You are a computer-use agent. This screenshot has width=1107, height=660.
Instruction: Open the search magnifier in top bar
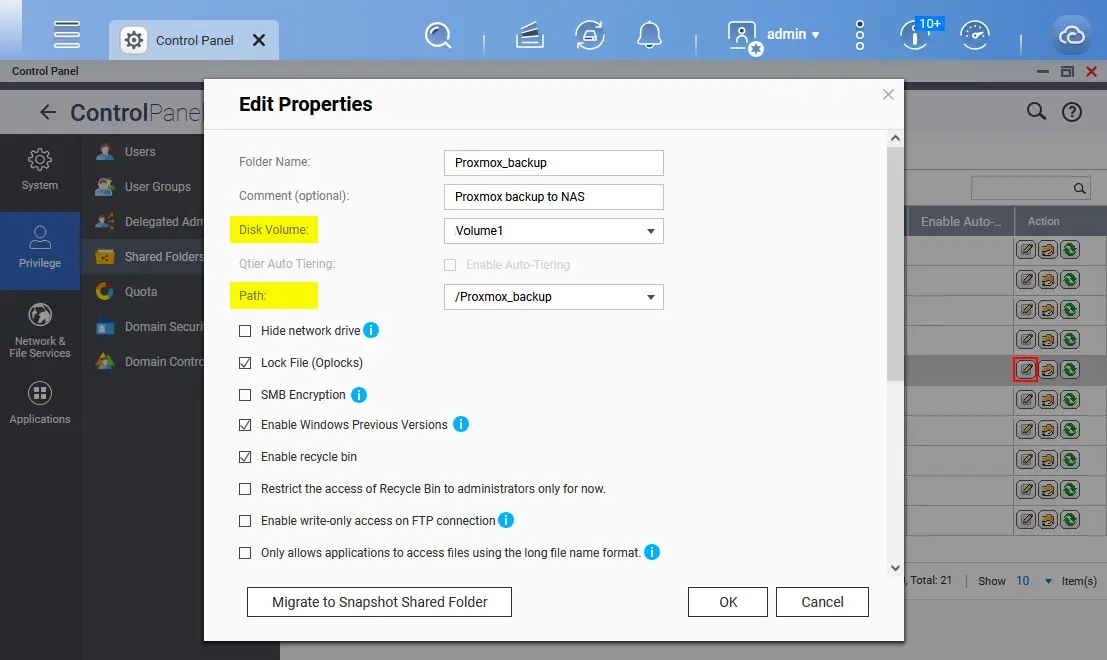[x=438, y=35]
